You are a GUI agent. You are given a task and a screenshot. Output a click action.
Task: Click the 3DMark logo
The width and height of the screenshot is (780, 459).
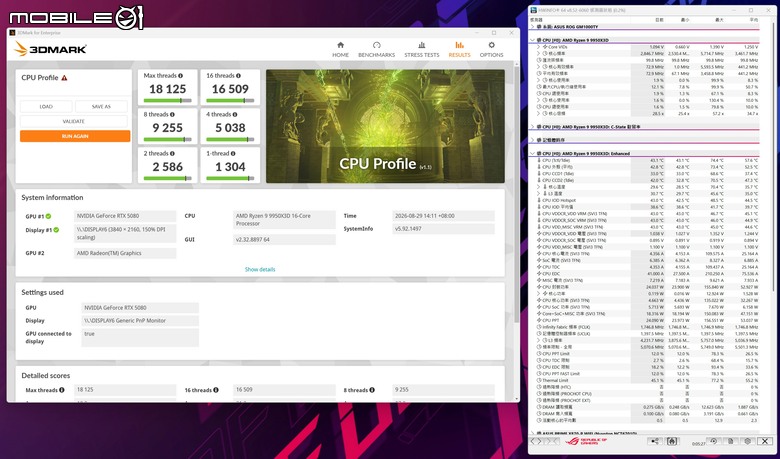click(50, 49)
